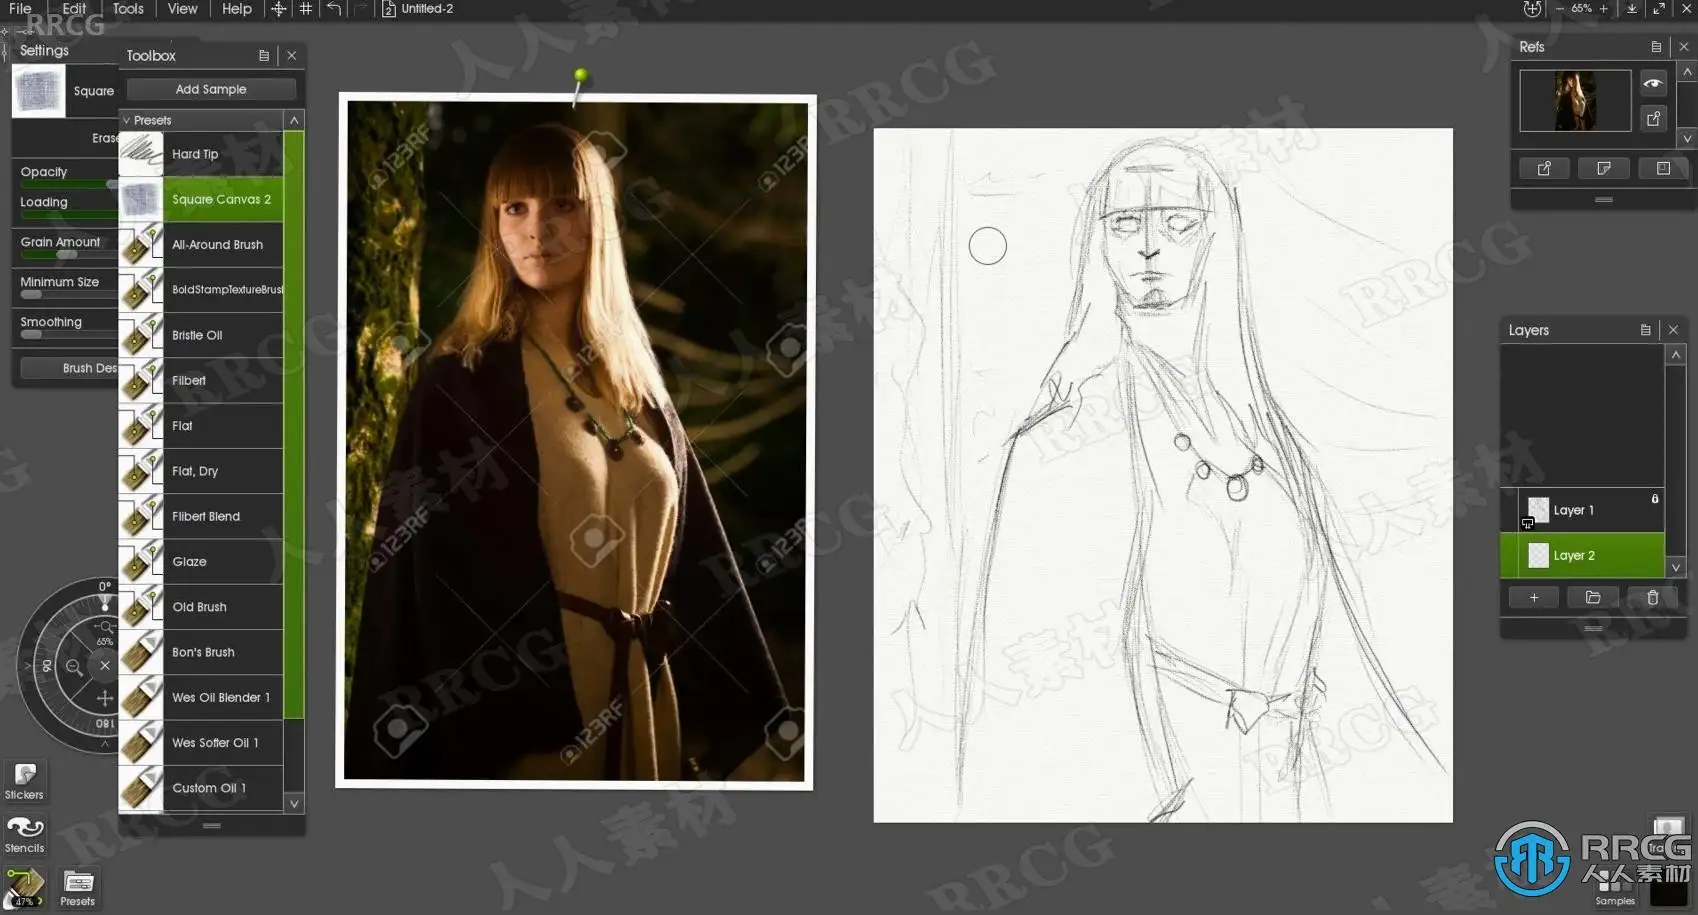Select the All-Around Brush preset
The width and height of the screenshot is (1698, 915).
[x=201, y=245]
